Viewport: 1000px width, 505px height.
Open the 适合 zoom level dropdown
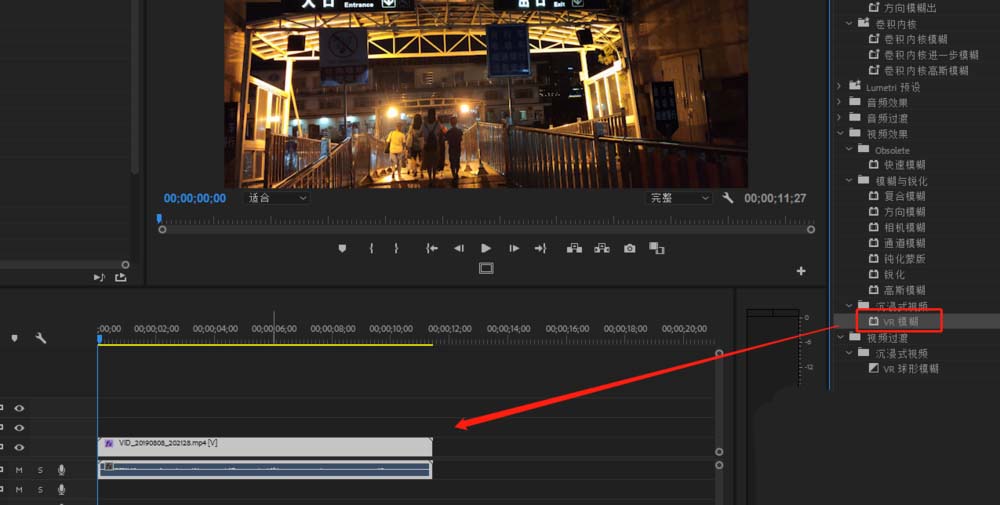point(277,198)
